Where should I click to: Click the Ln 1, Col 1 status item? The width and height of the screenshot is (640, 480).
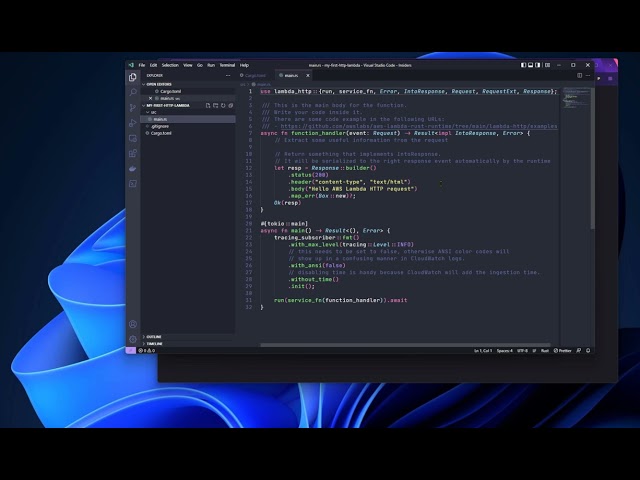483,351
